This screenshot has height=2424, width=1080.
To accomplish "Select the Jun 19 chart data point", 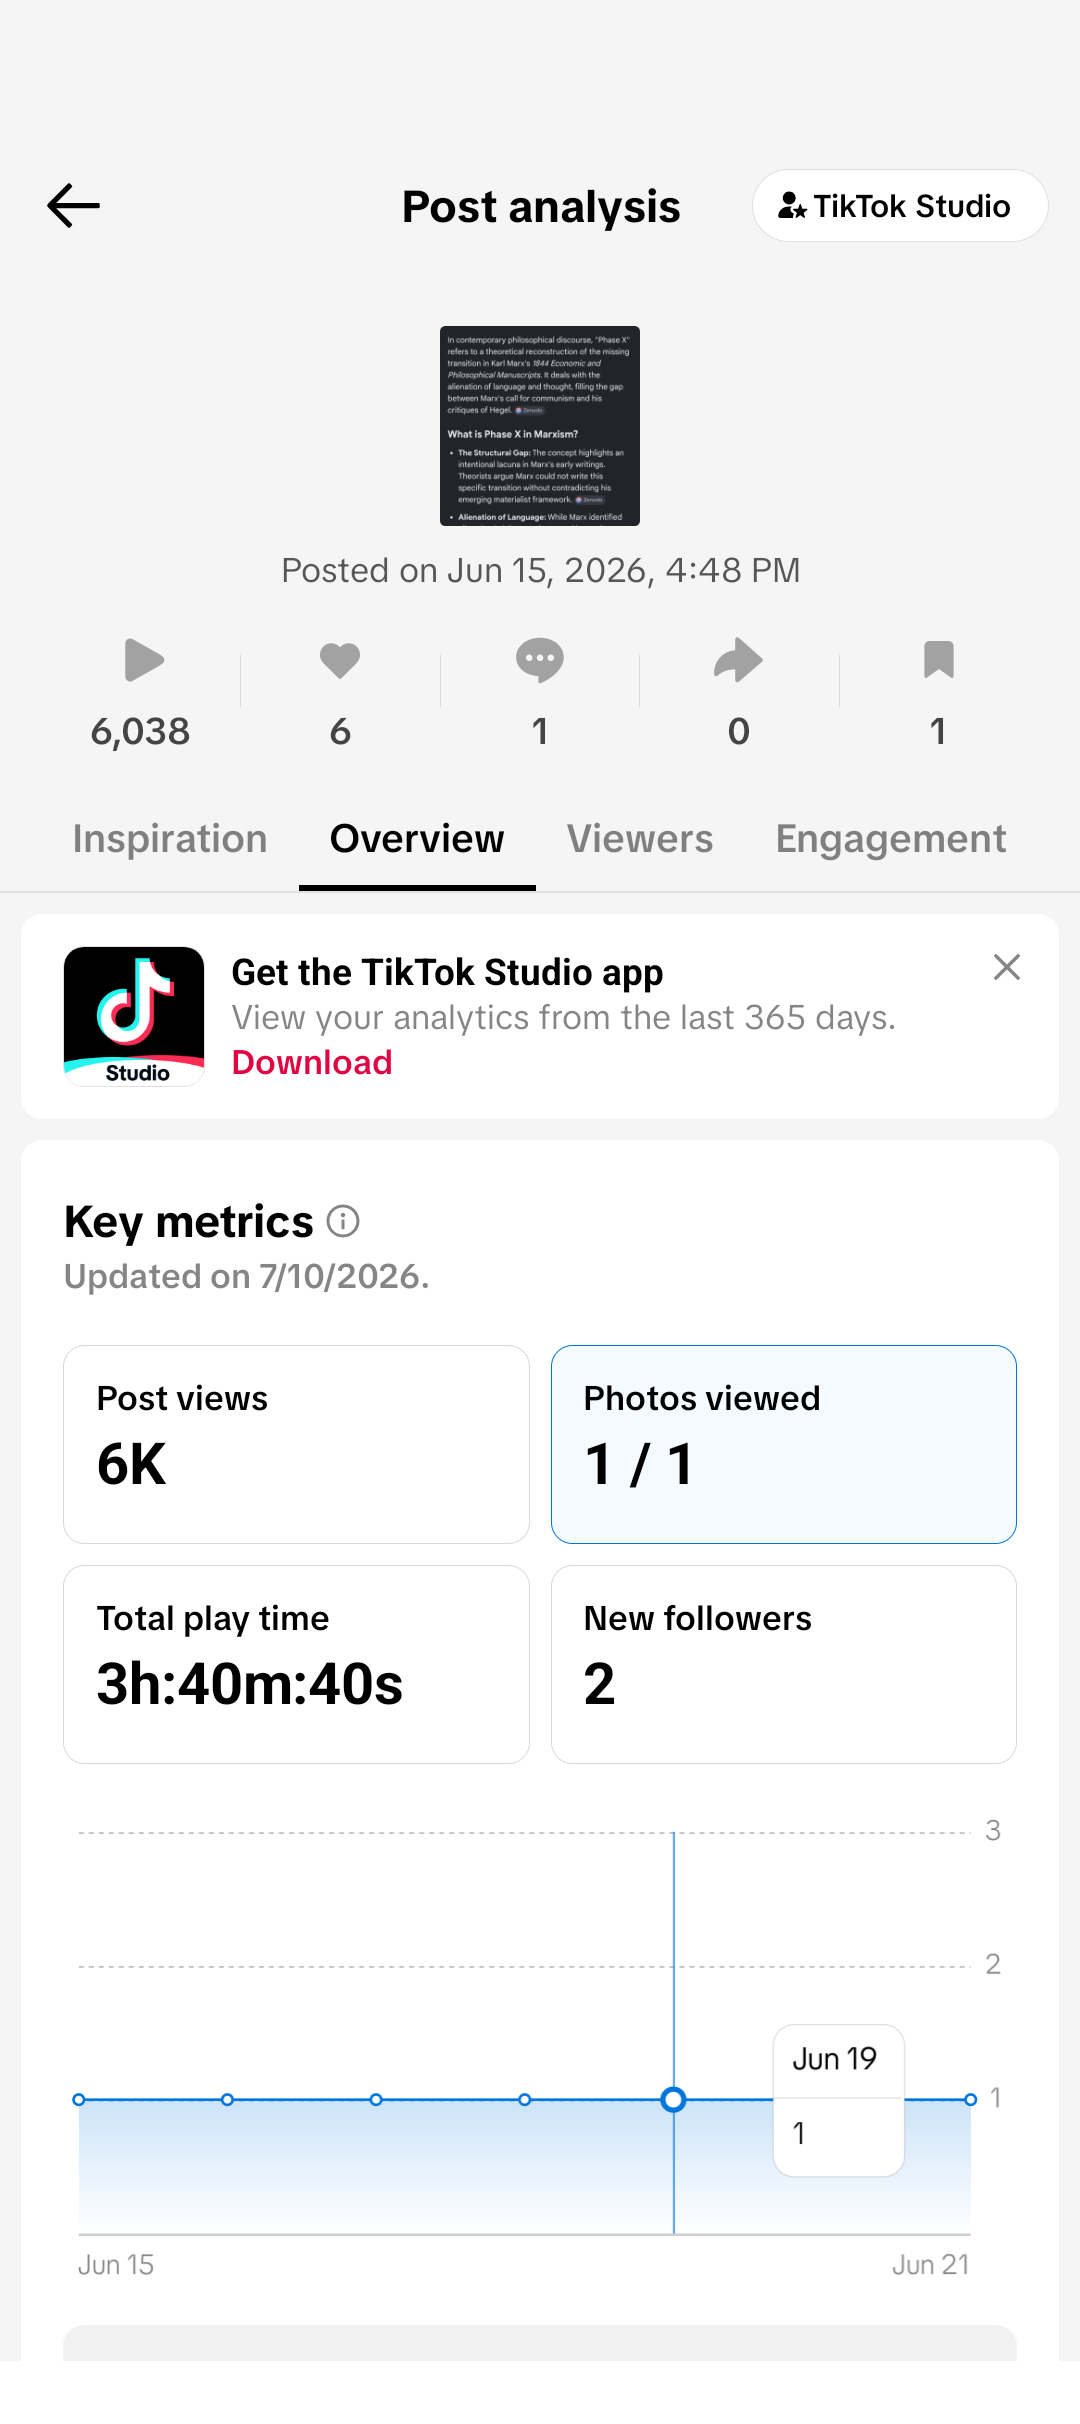I will 674,2100.
